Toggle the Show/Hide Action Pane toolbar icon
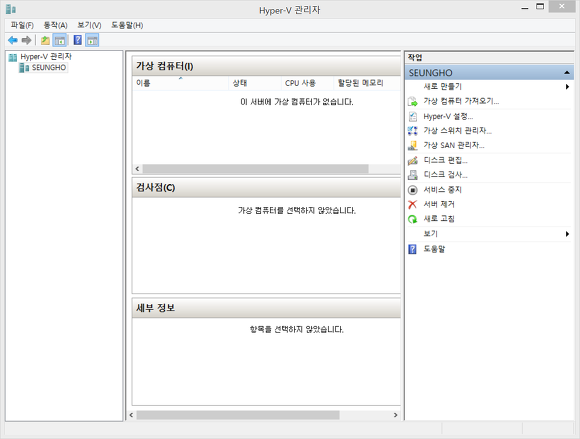The width and height of the screenshot is (580, 439). pyautogui.click(x=92, y=40)
